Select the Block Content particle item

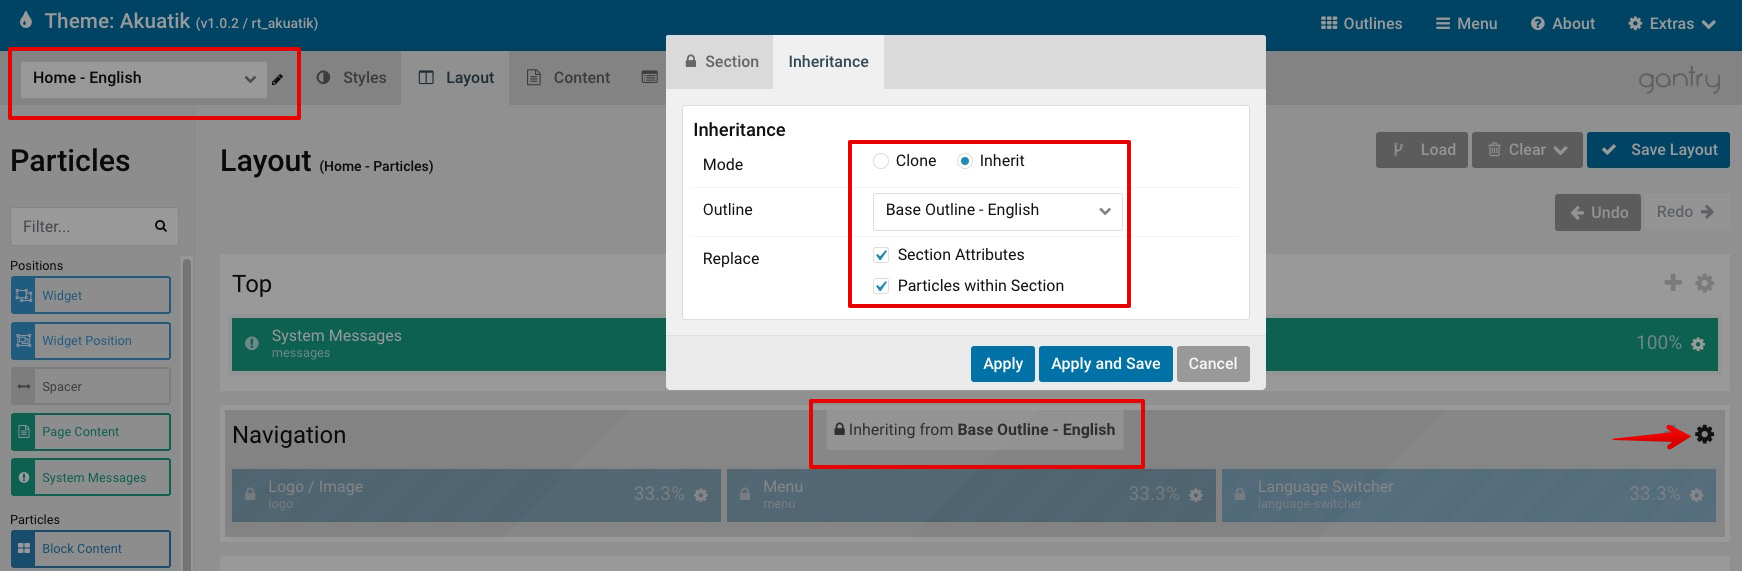point(91,549)
